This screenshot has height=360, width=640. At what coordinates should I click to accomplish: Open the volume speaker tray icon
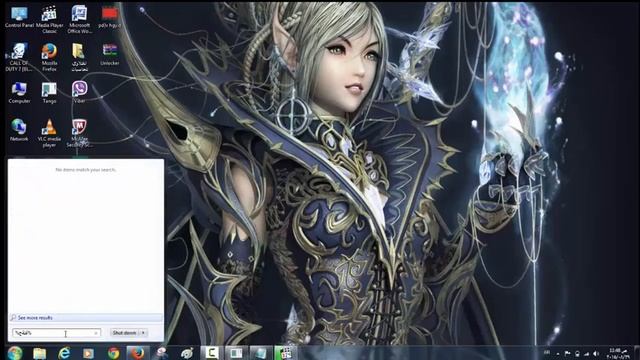[x=596, y=353]
